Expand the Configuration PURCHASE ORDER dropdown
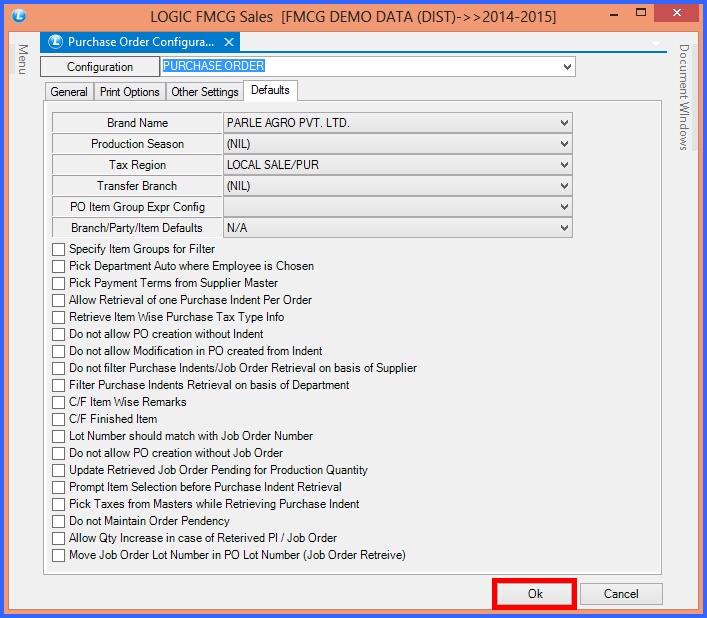 pos(567,67)
